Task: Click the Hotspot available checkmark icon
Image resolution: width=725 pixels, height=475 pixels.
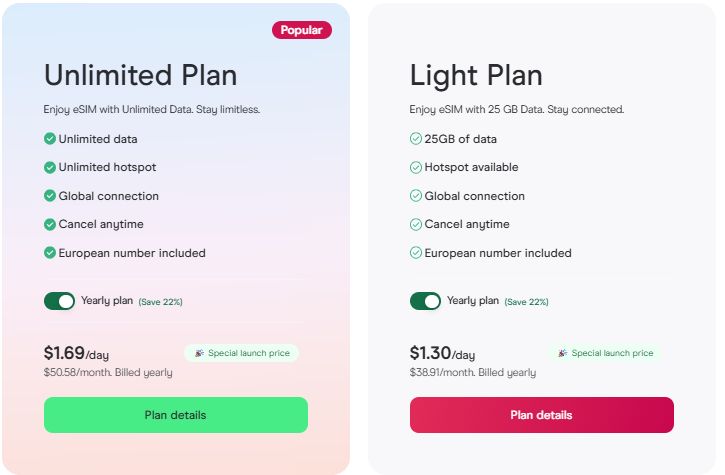Action: (416, 167)
